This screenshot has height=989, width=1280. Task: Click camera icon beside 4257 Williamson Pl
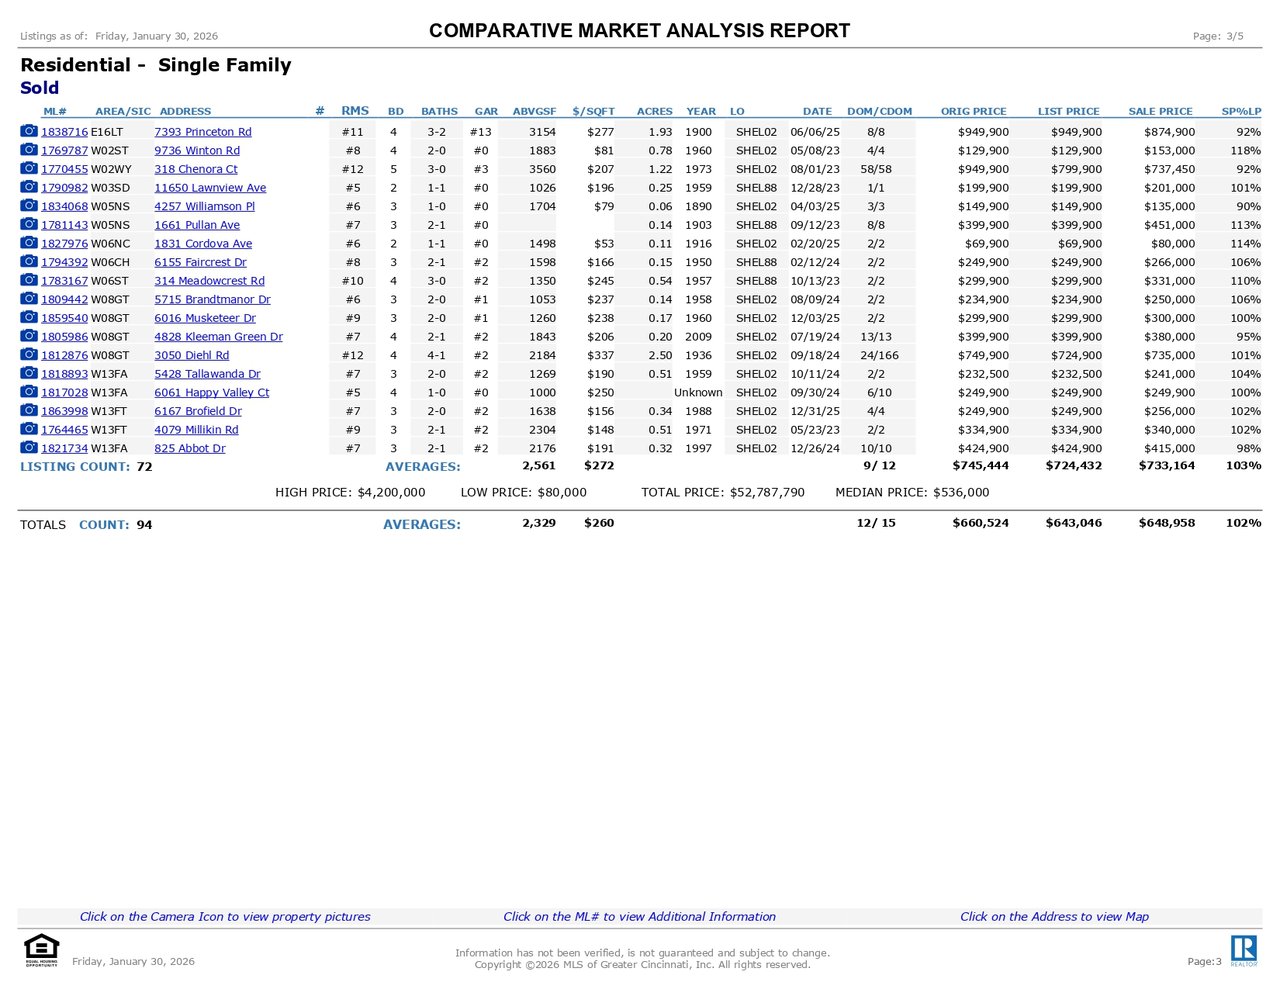(29, 206)
